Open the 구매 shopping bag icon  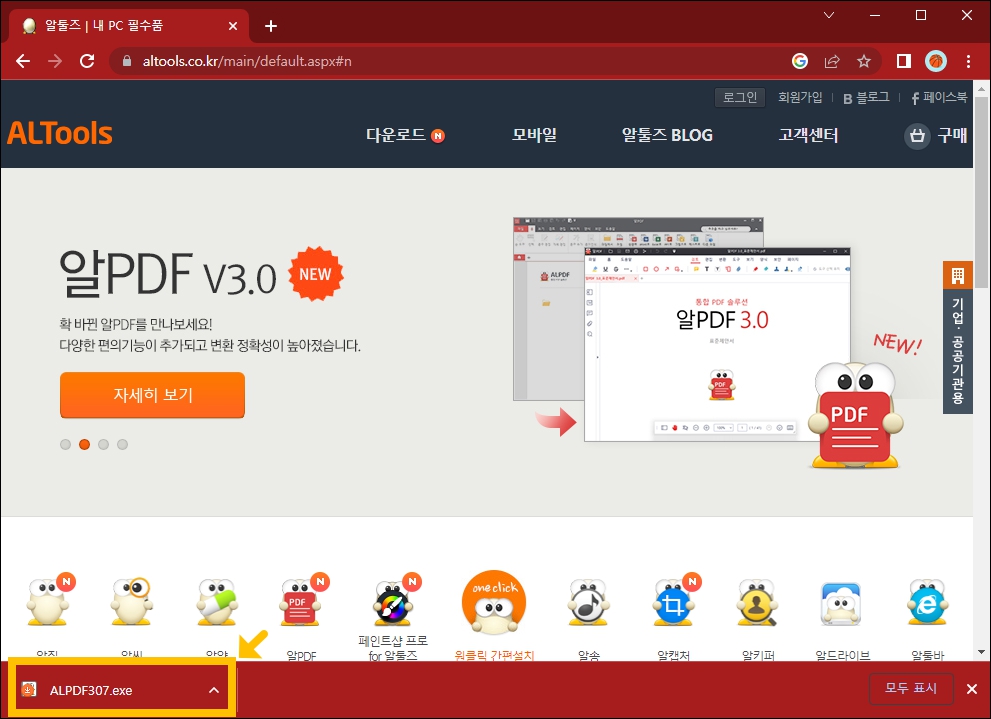[x=917, y=136]
